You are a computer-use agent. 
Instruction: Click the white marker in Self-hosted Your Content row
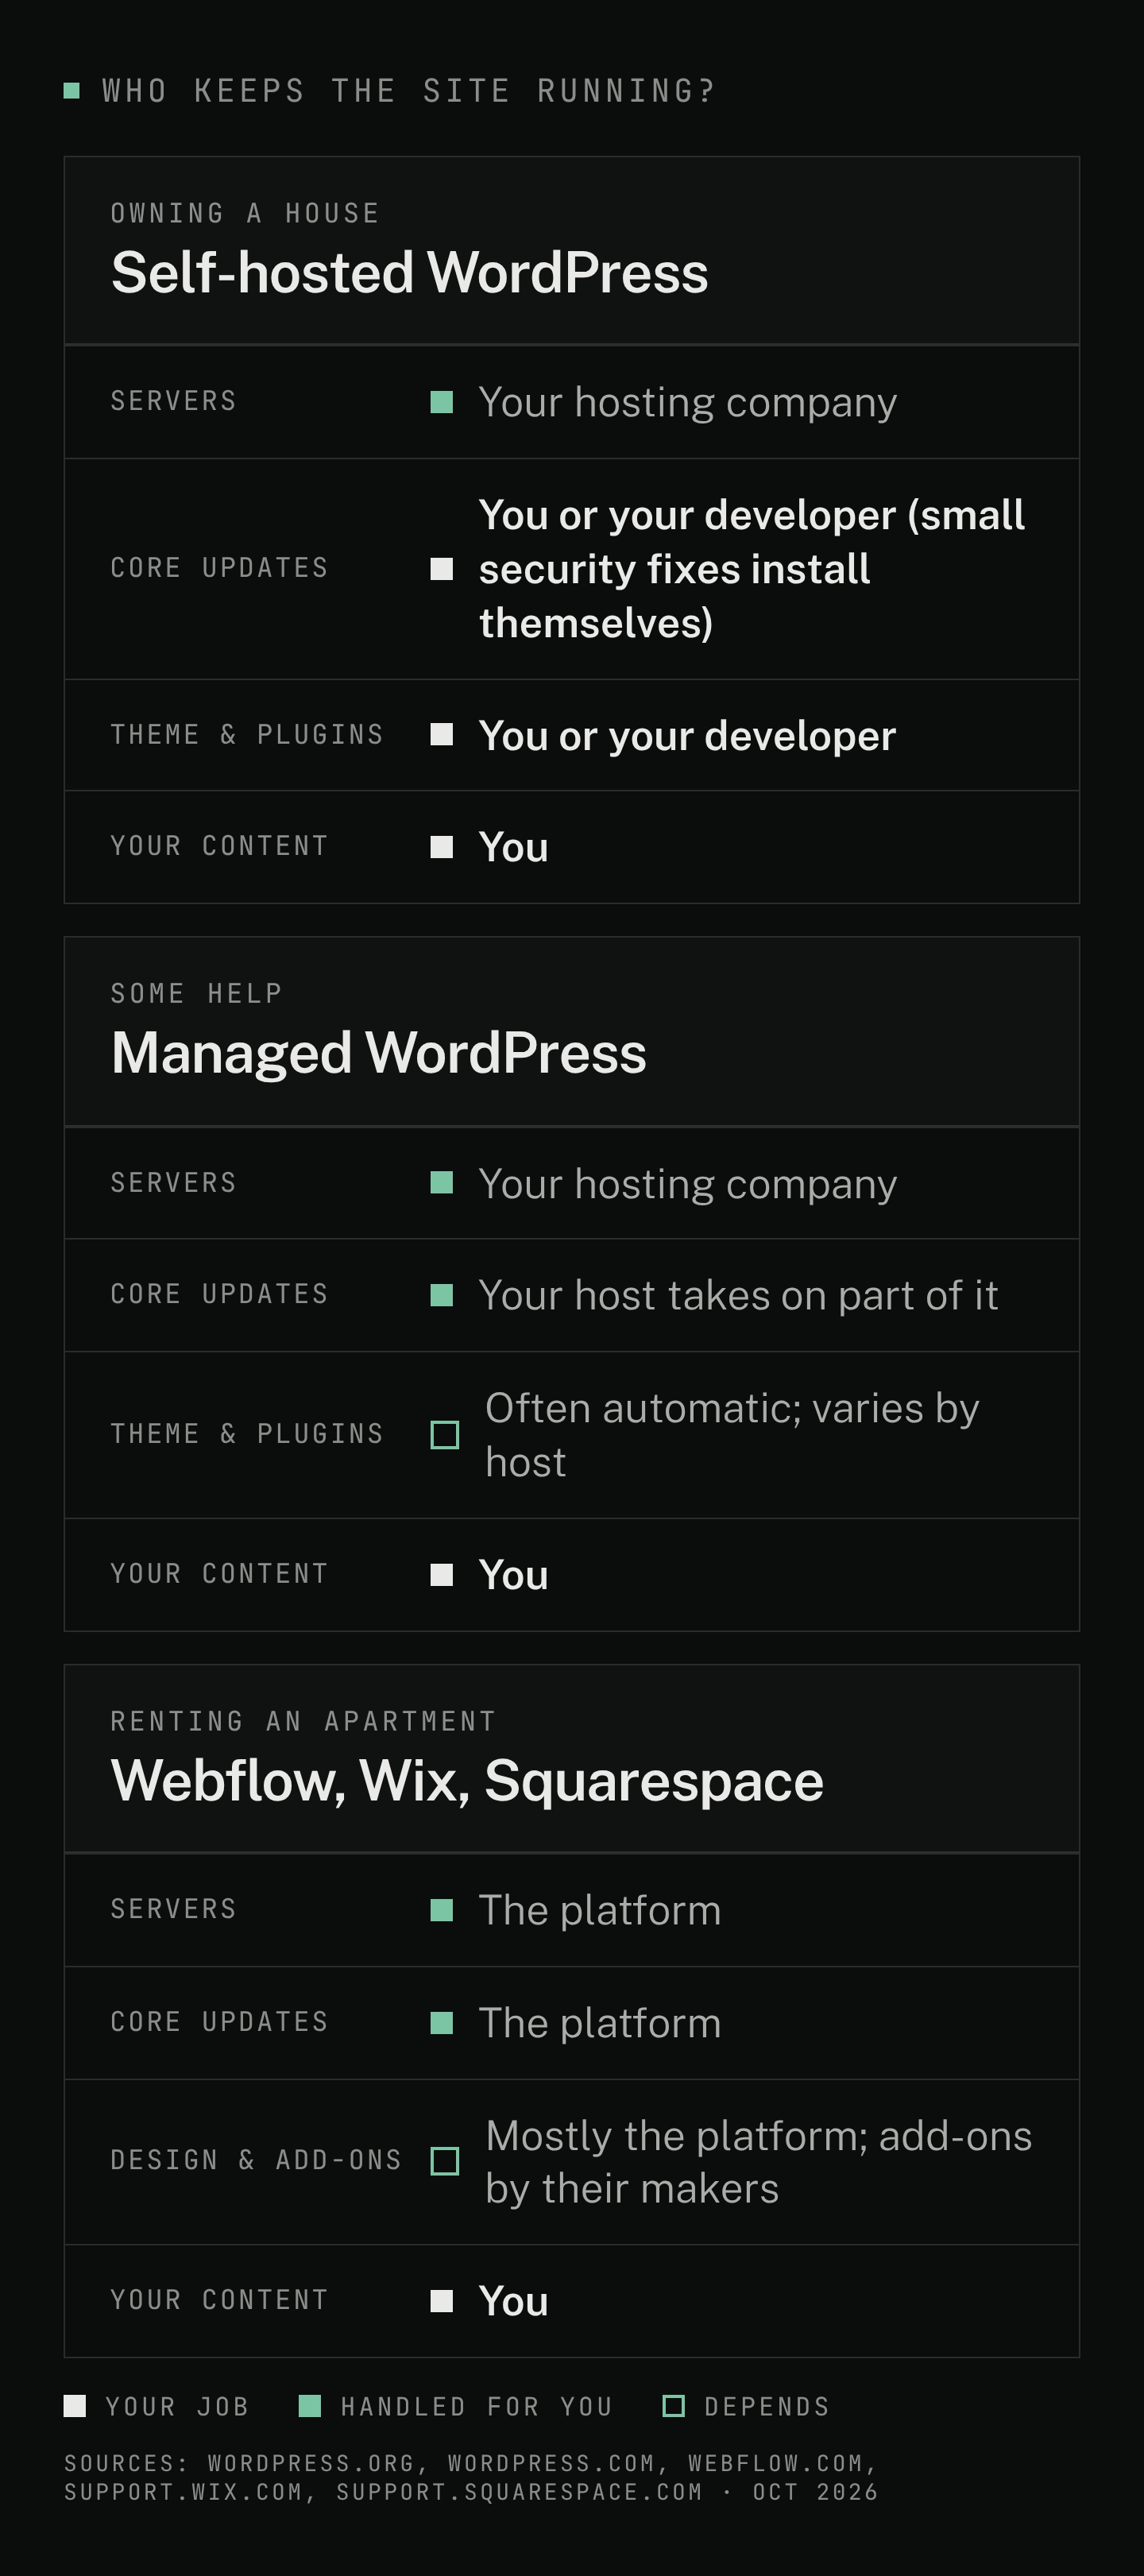(x=441, y=847)
